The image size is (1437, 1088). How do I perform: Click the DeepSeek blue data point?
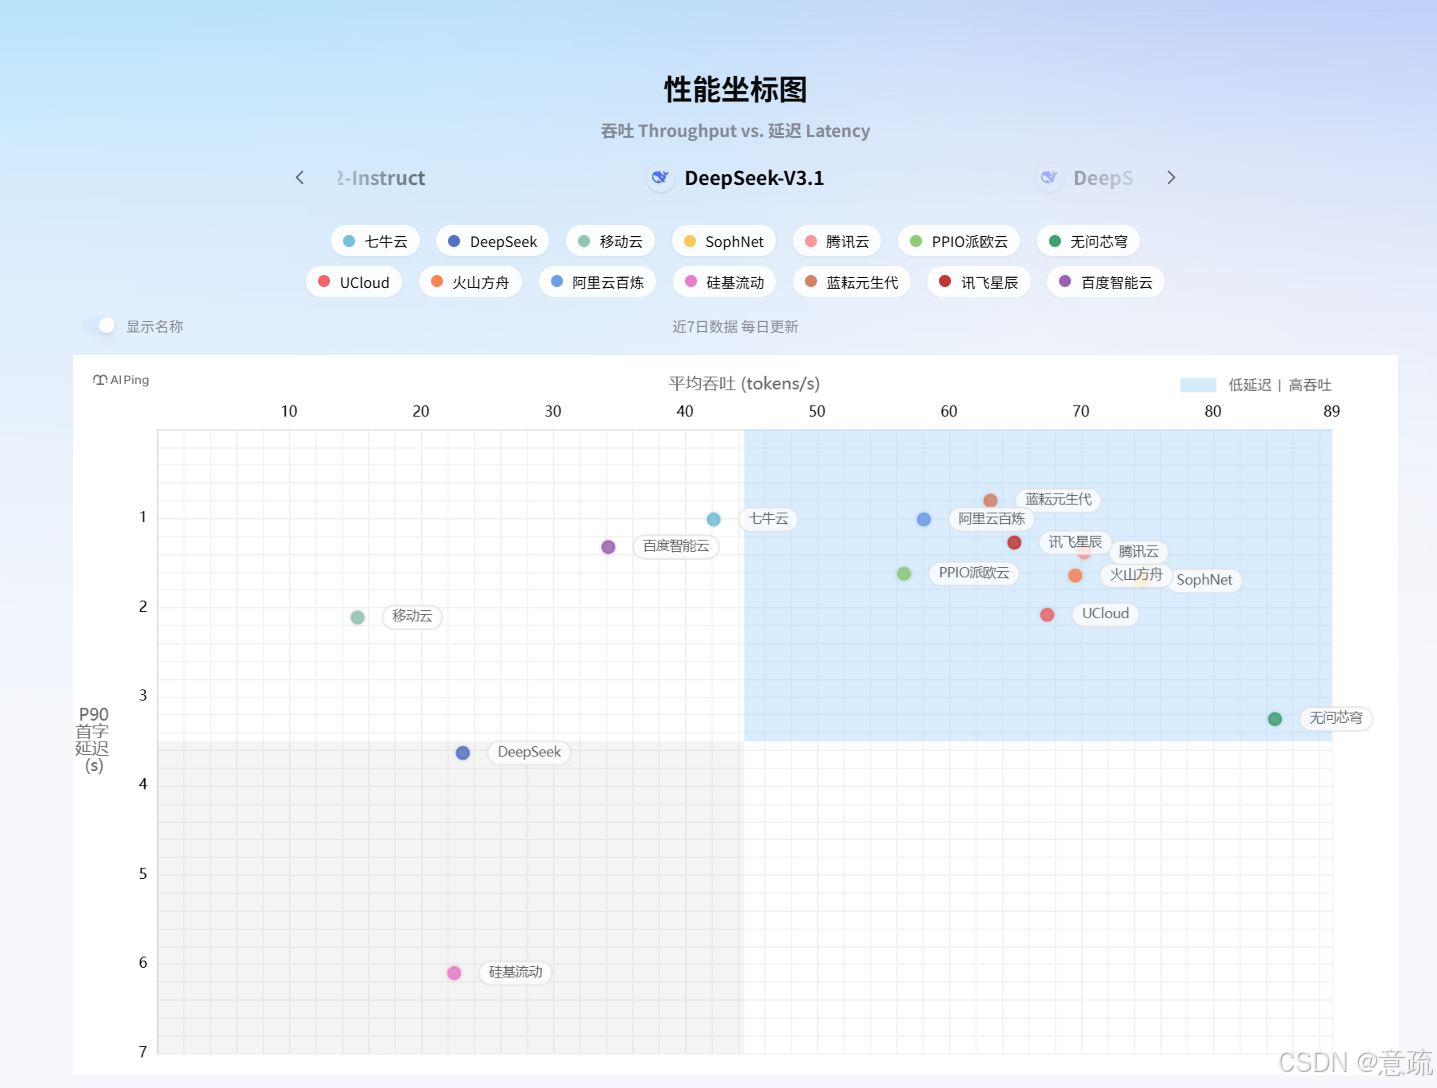click(x=462, y=753)
